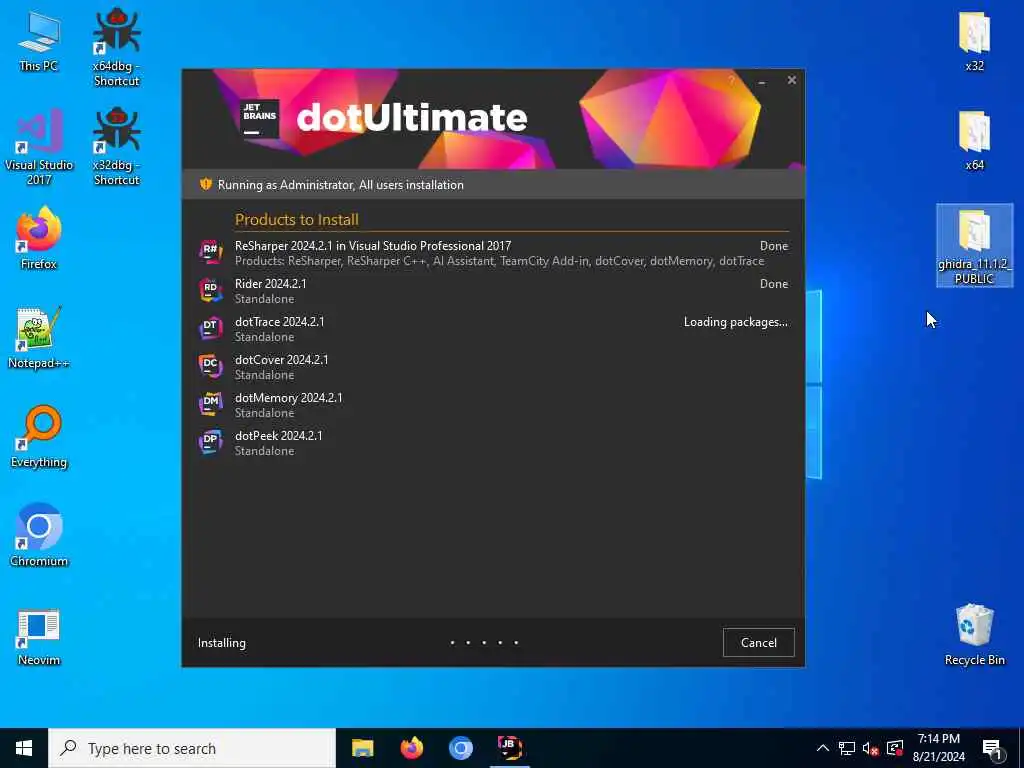Click the administrator shield icon
1024x768 pixels.
[206, 185]
